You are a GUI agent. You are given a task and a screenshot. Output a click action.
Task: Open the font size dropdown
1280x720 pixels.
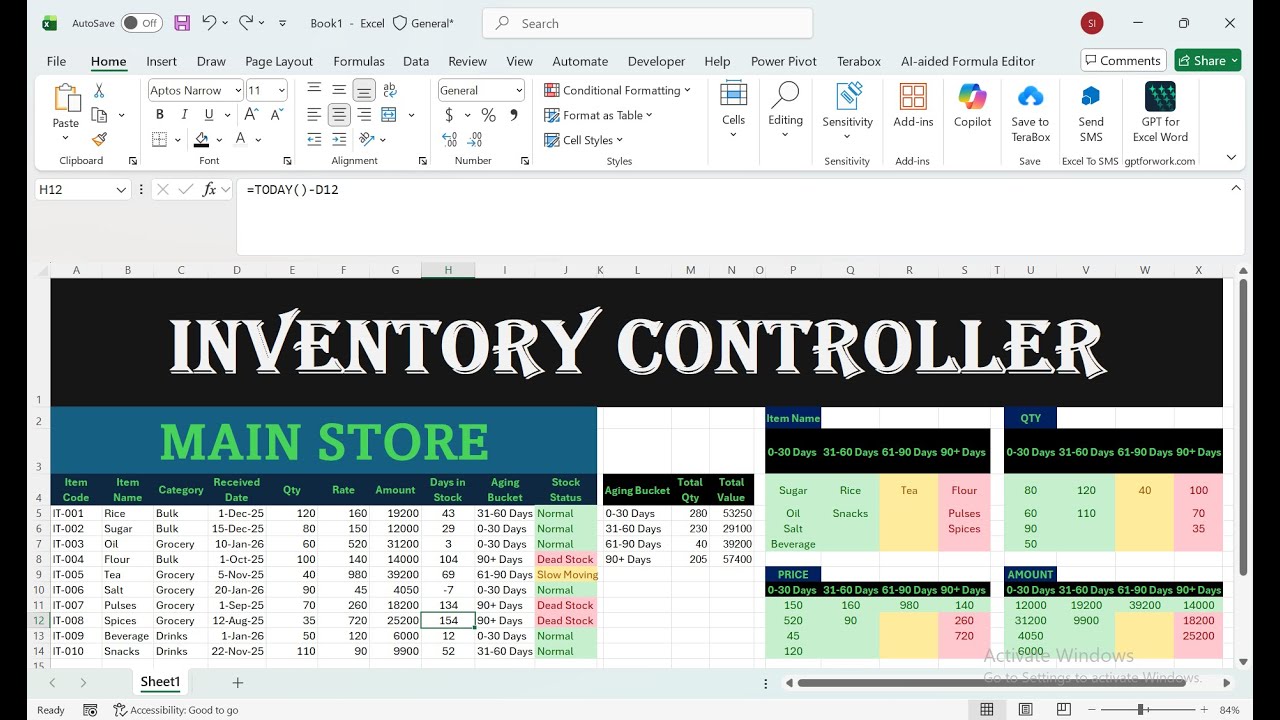[281, 90]
